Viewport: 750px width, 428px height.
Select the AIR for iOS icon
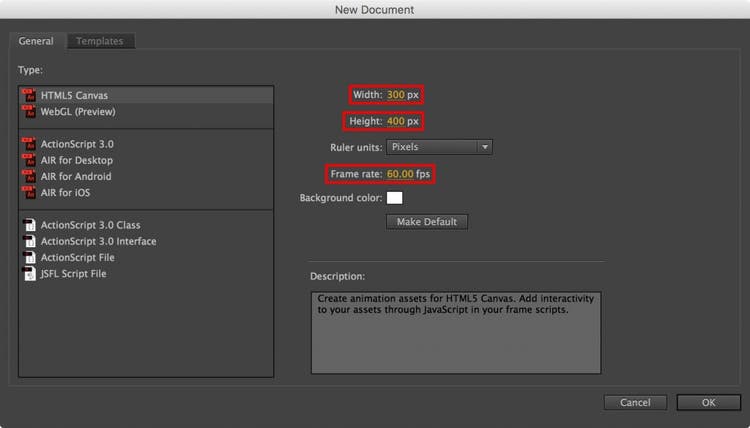[28, 192]
